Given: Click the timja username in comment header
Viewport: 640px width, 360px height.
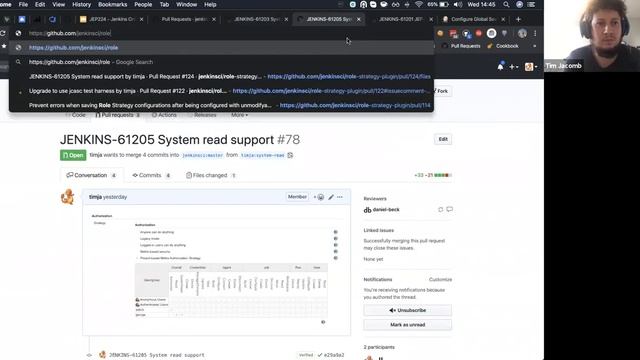Looking at the screenshot, I should [x=95, y=197].
